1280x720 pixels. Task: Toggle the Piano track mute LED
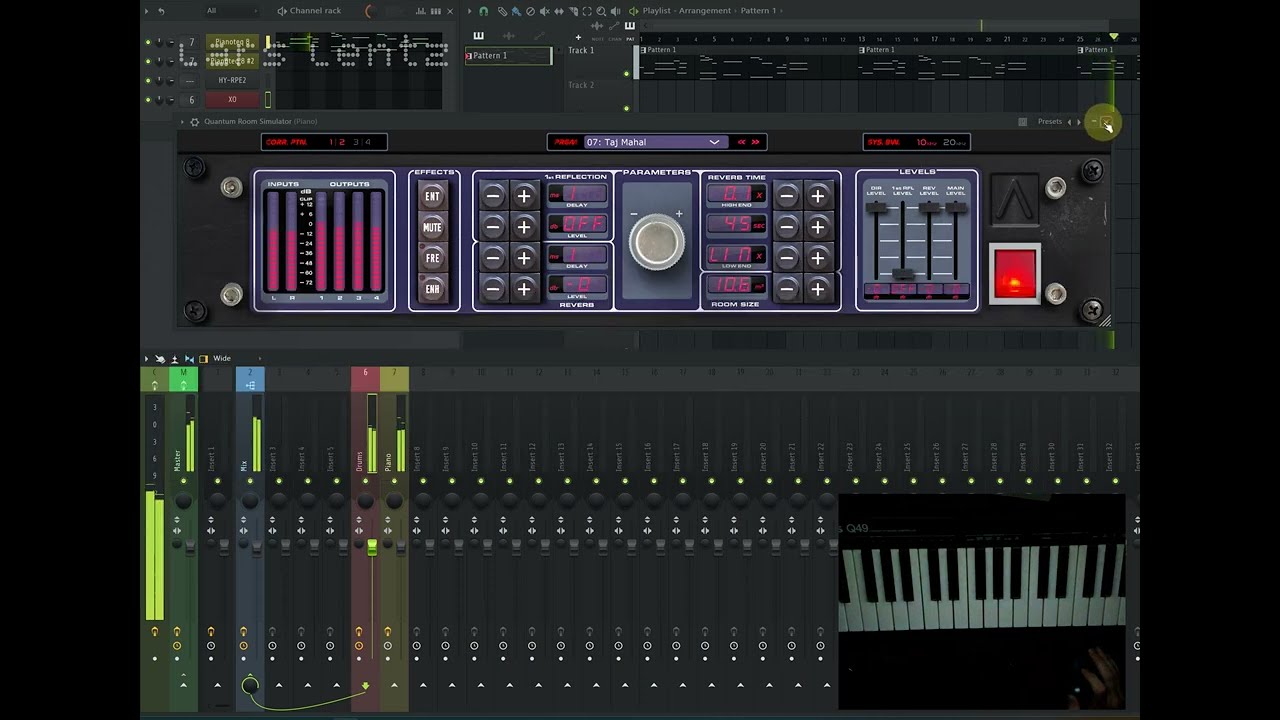[x=394, y=481]
